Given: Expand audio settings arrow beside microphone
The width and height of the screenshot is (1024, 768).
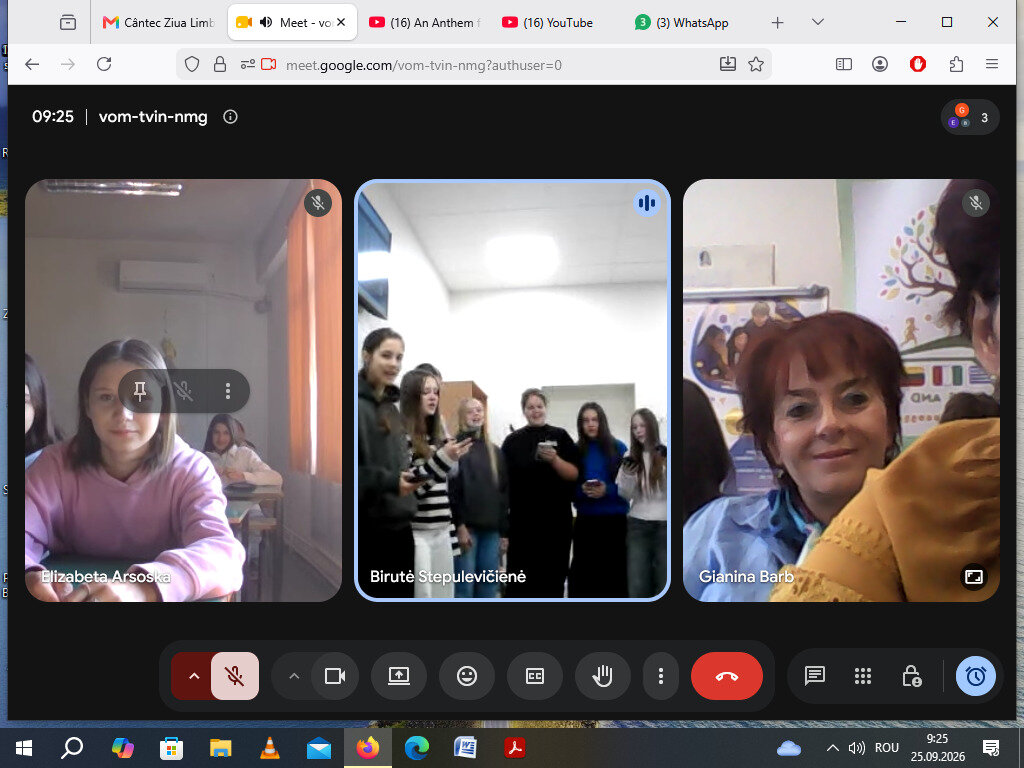Looking at the screenshot, I should 193,676.
